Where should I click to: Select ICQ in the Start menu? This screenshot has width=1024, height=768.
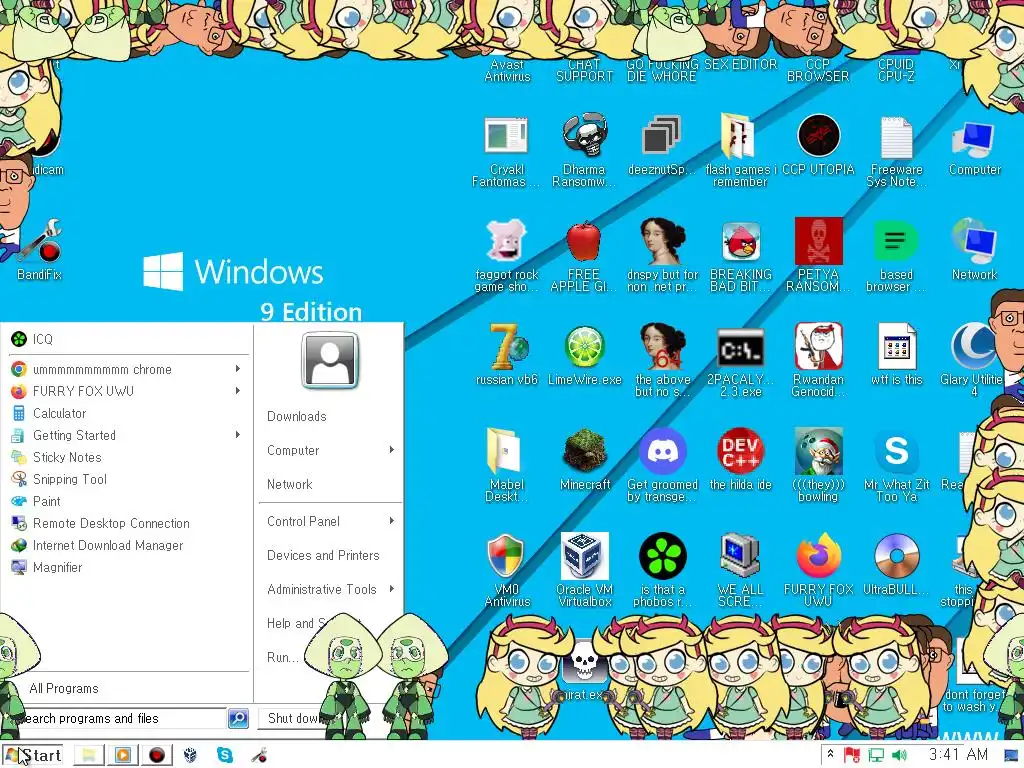[x=127, y=339]
